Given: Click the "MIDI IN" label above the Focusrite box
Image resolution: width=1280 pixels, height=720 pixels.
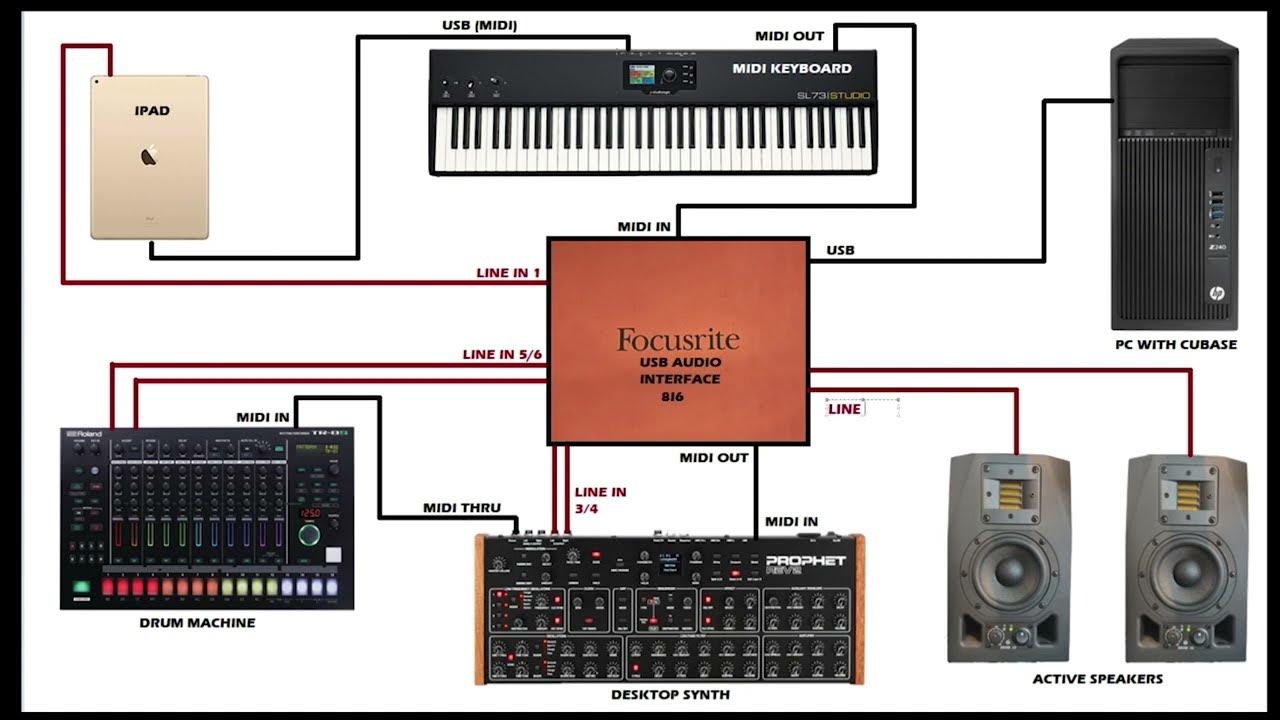Looking at the screenshot, I should [644, 227].
